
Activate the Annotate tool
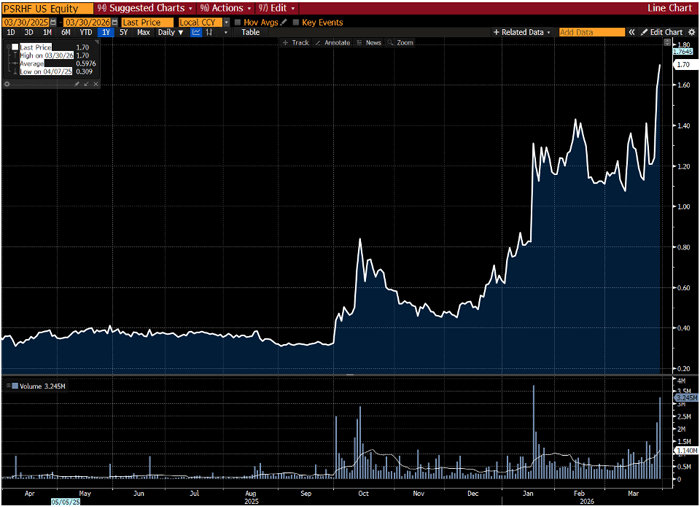(x=333, y=43)
